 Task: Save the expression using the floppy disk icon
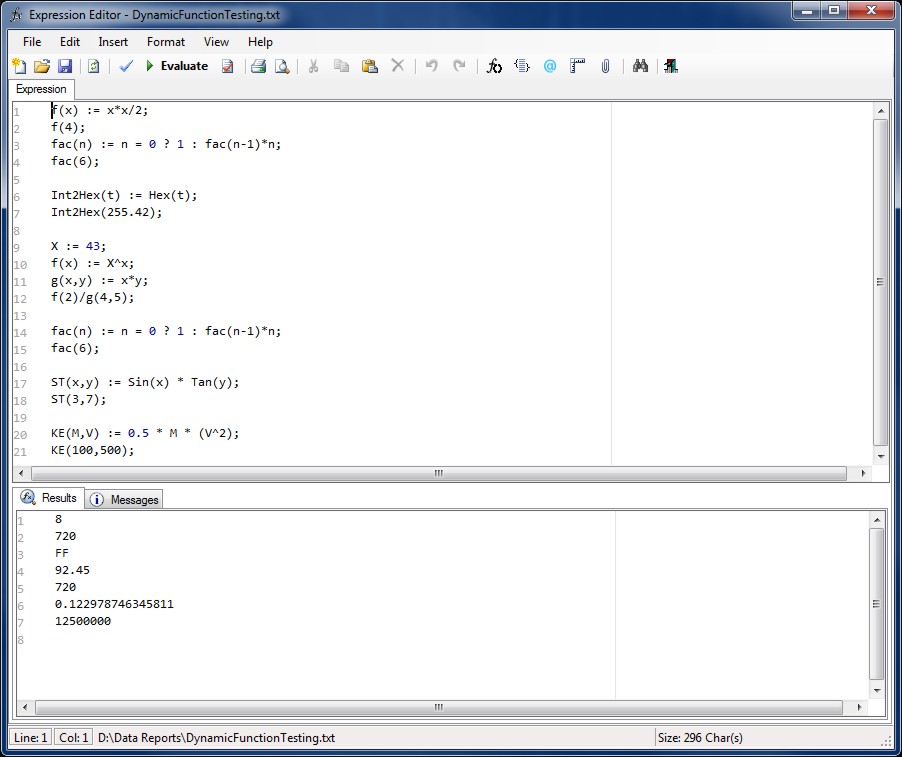(65, 66)
